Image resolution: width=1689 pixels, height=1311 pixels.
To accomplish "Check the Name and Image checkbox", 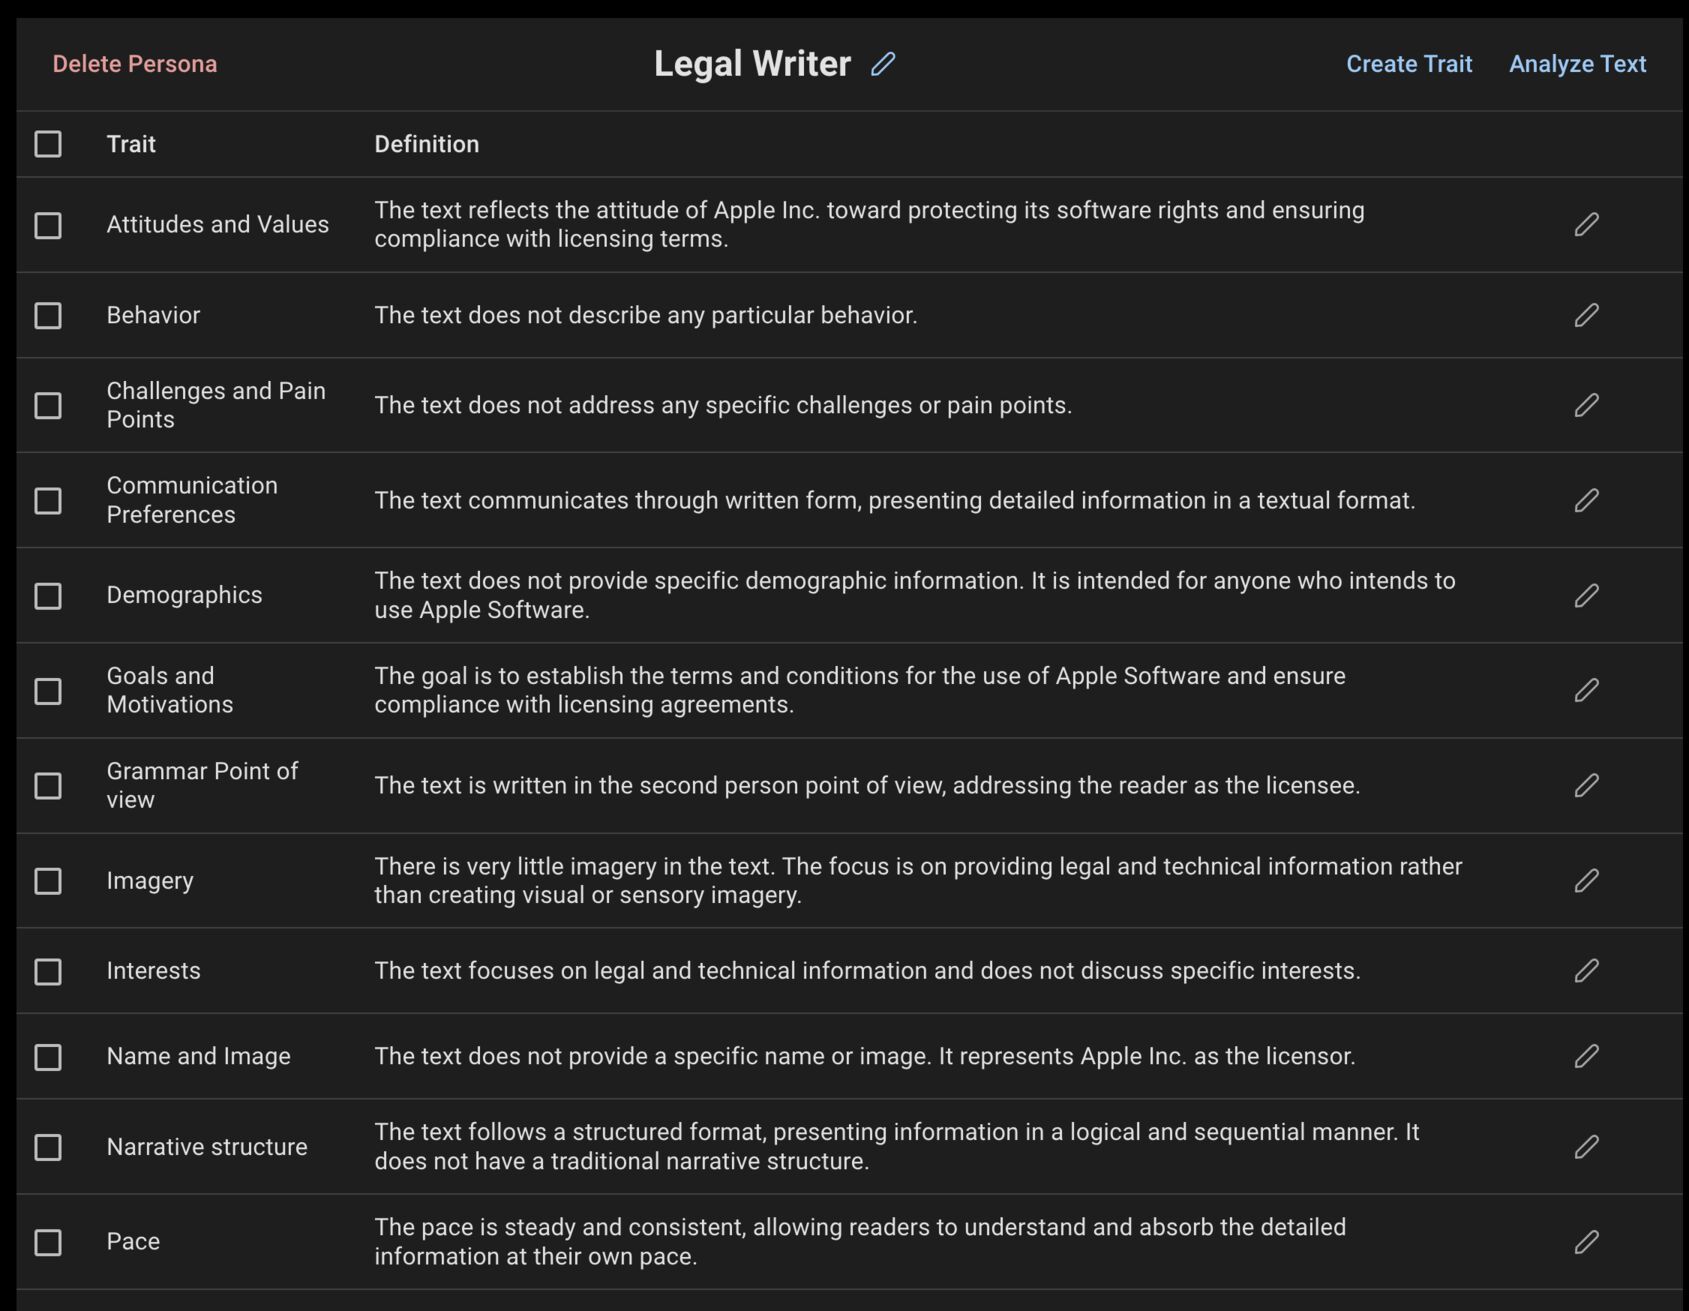I will (x=48, y=1056).
